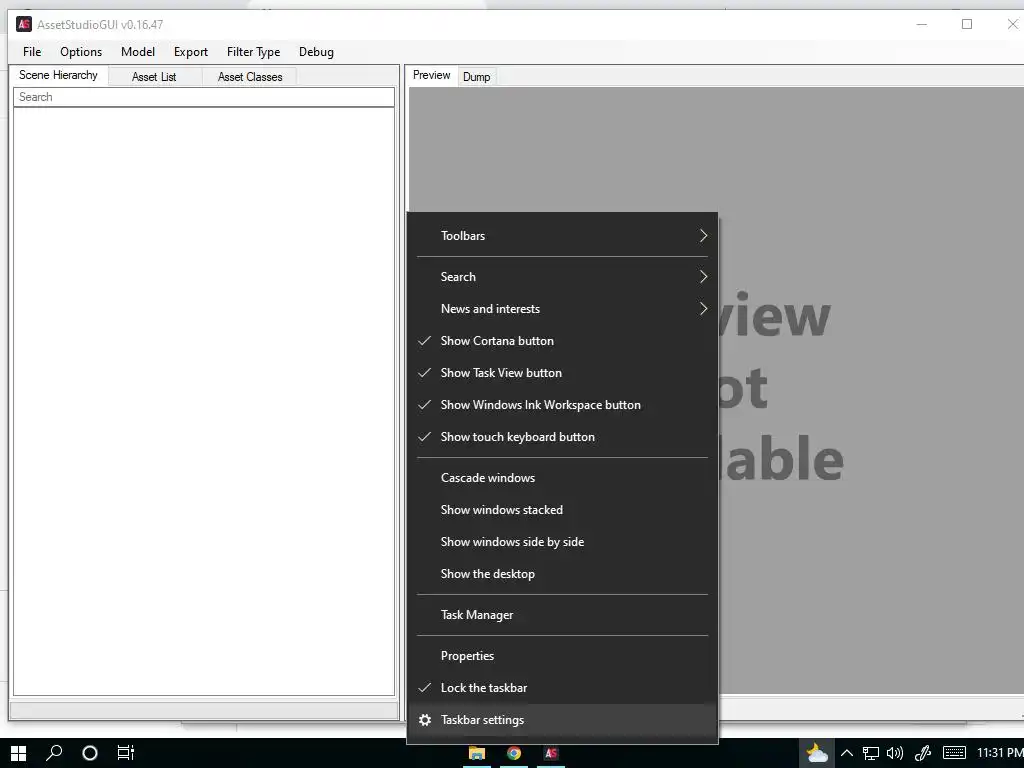Maximize the AssetStudioGUI window
Image resolution: width=1024 pixels, height=768 pixels.
pyautogui.click(x=967, y=24)
